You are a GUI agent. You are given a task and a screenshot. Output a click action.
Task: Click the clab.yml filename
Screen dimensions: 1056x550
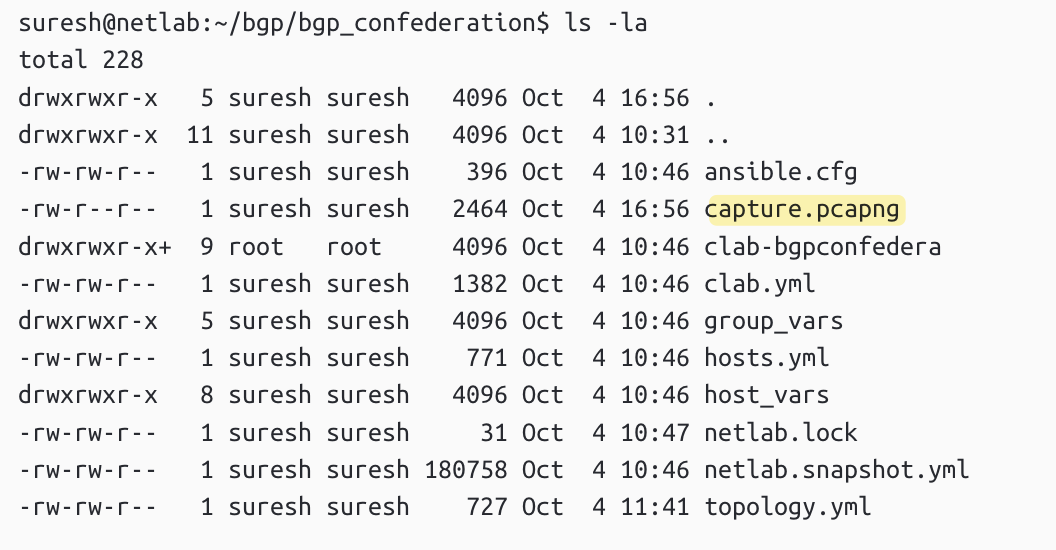[760, 284]
